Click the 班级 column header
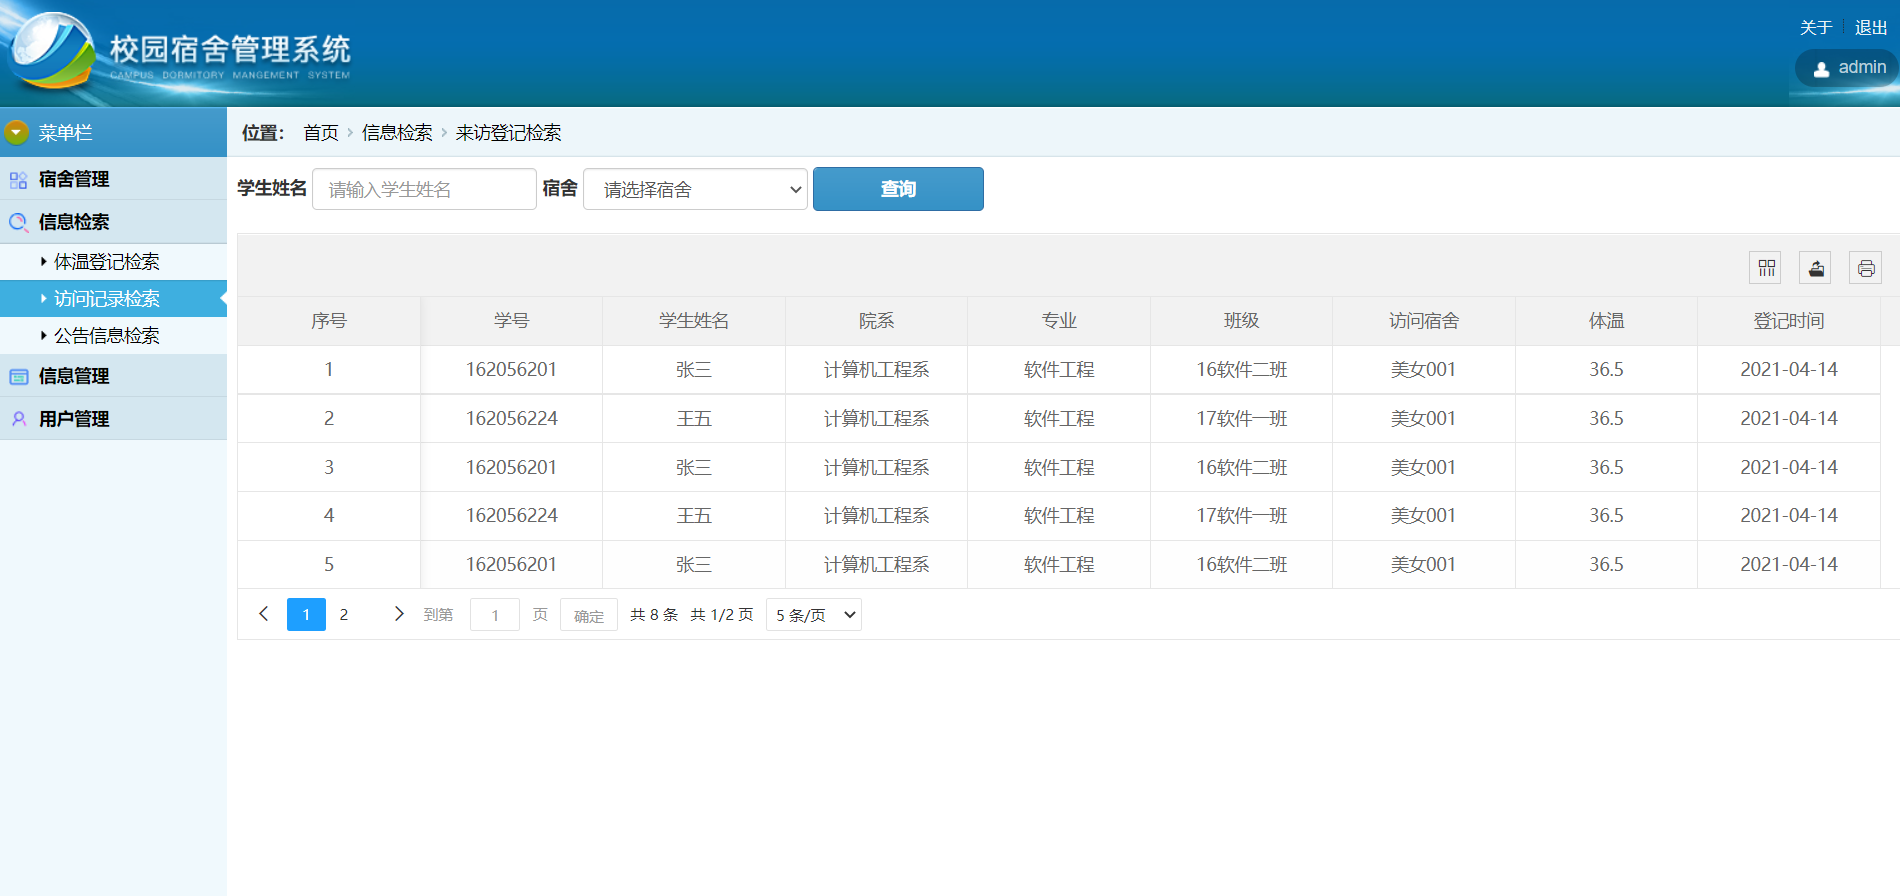This screenshot has width=1900, height=896. [1241, 321]
